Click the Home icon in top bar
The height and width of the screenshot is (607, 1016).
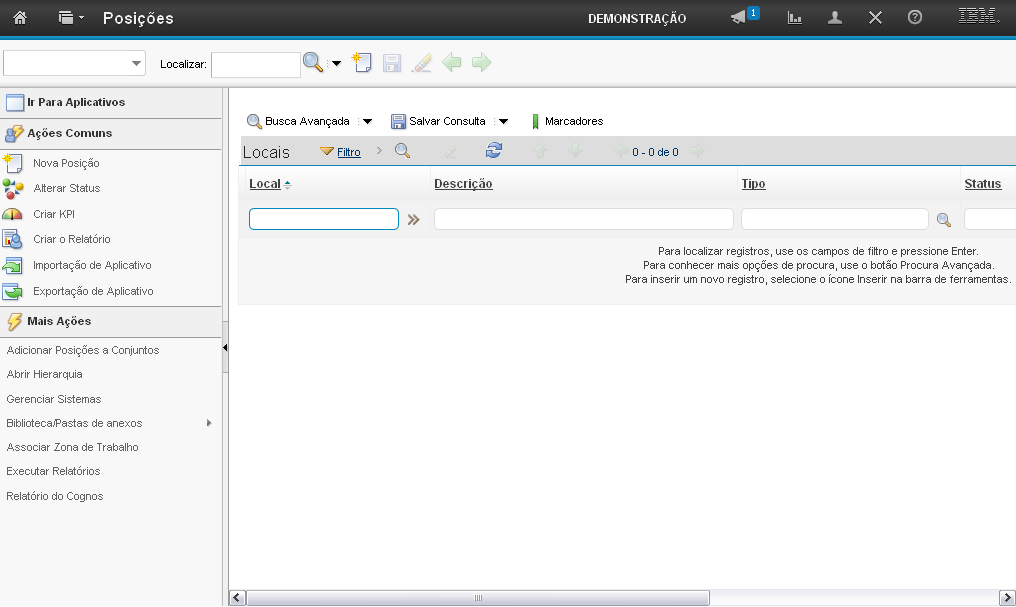[20, 18]
